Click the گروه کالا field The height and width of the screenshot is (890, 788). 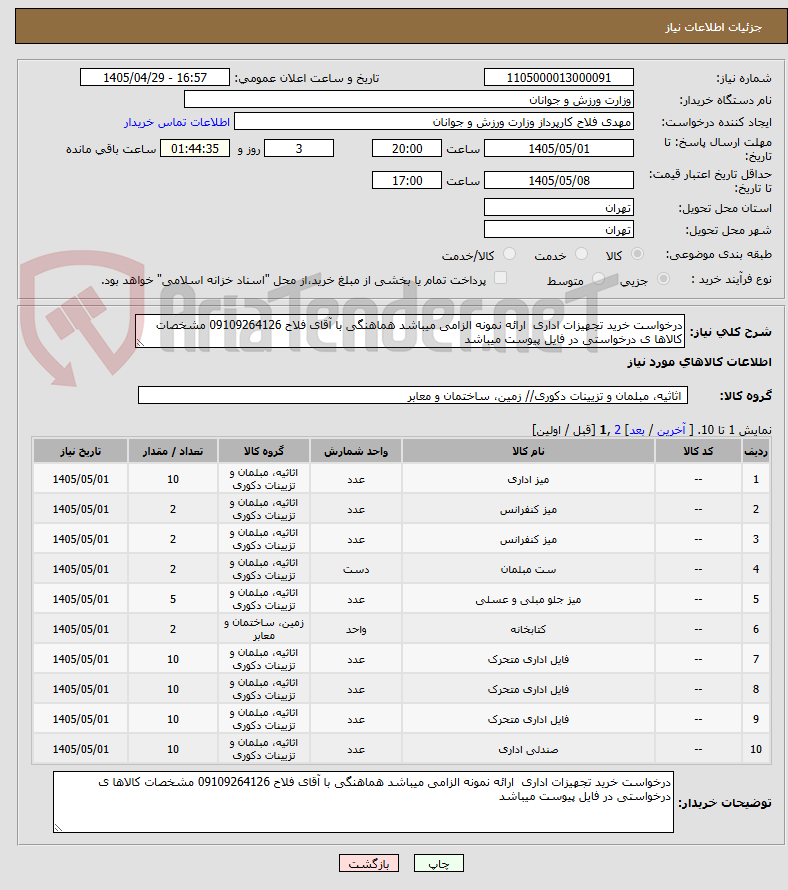click(413, 396)
